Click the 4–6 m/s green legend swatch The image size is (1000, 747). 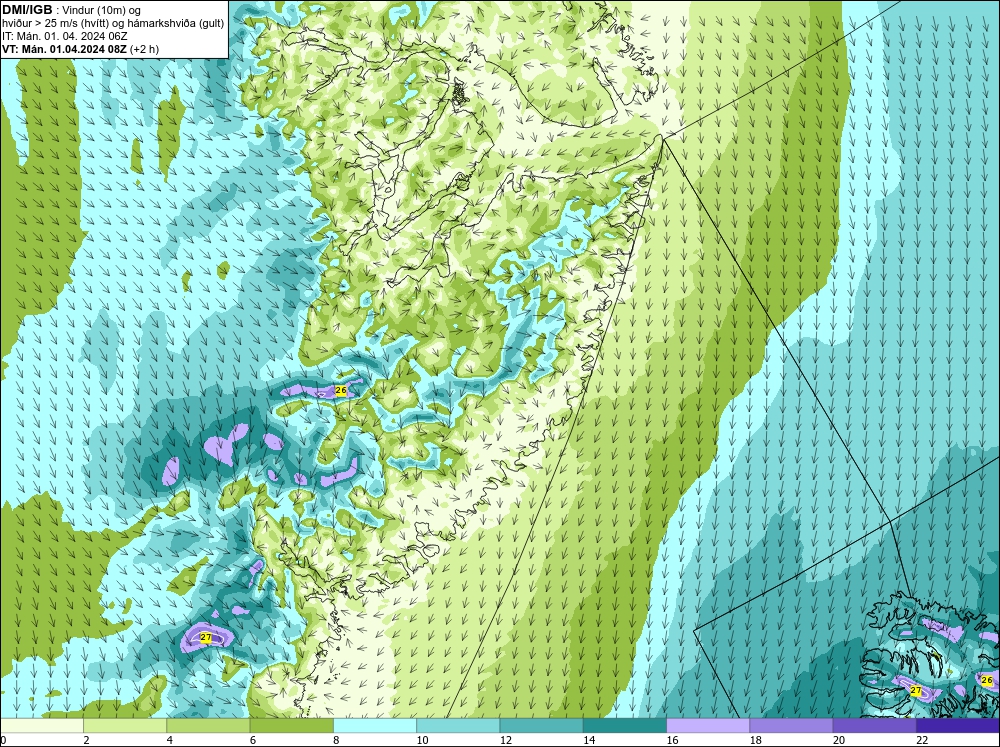[x=208, y=725]
